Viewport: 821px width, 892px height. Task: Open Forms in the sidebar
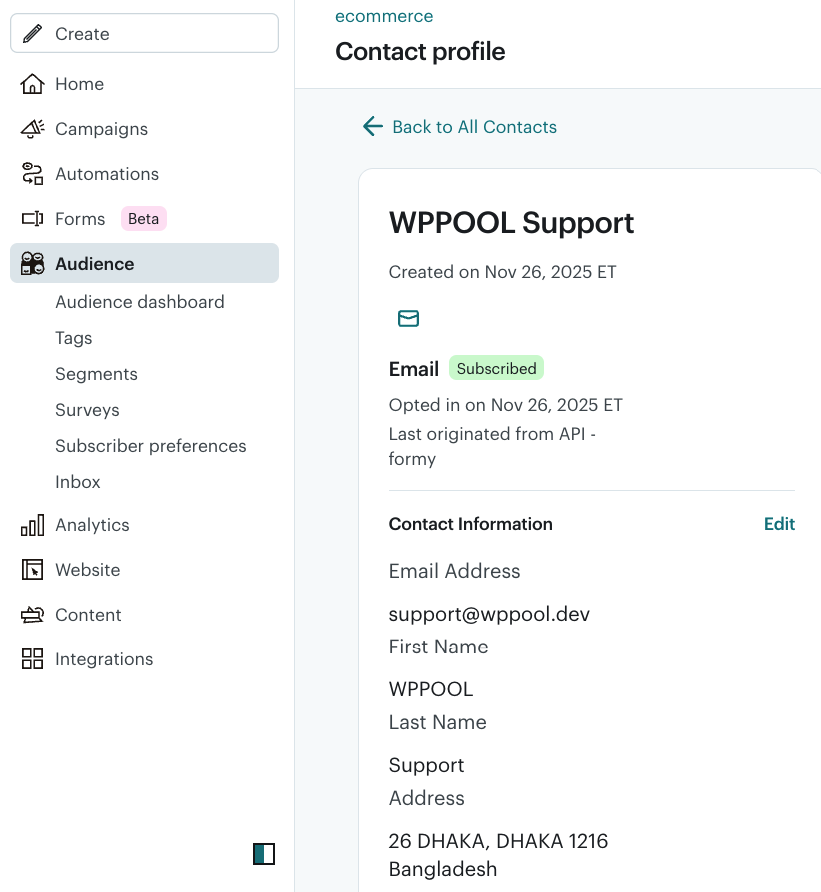pyautogui.click(x=80, y=218)
